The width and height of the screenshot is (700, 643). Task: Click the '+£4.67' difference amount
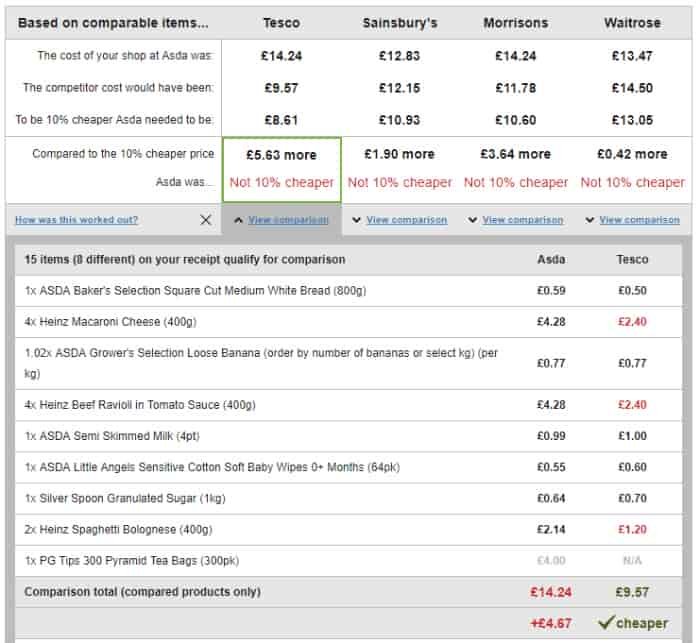pos(551,623)
